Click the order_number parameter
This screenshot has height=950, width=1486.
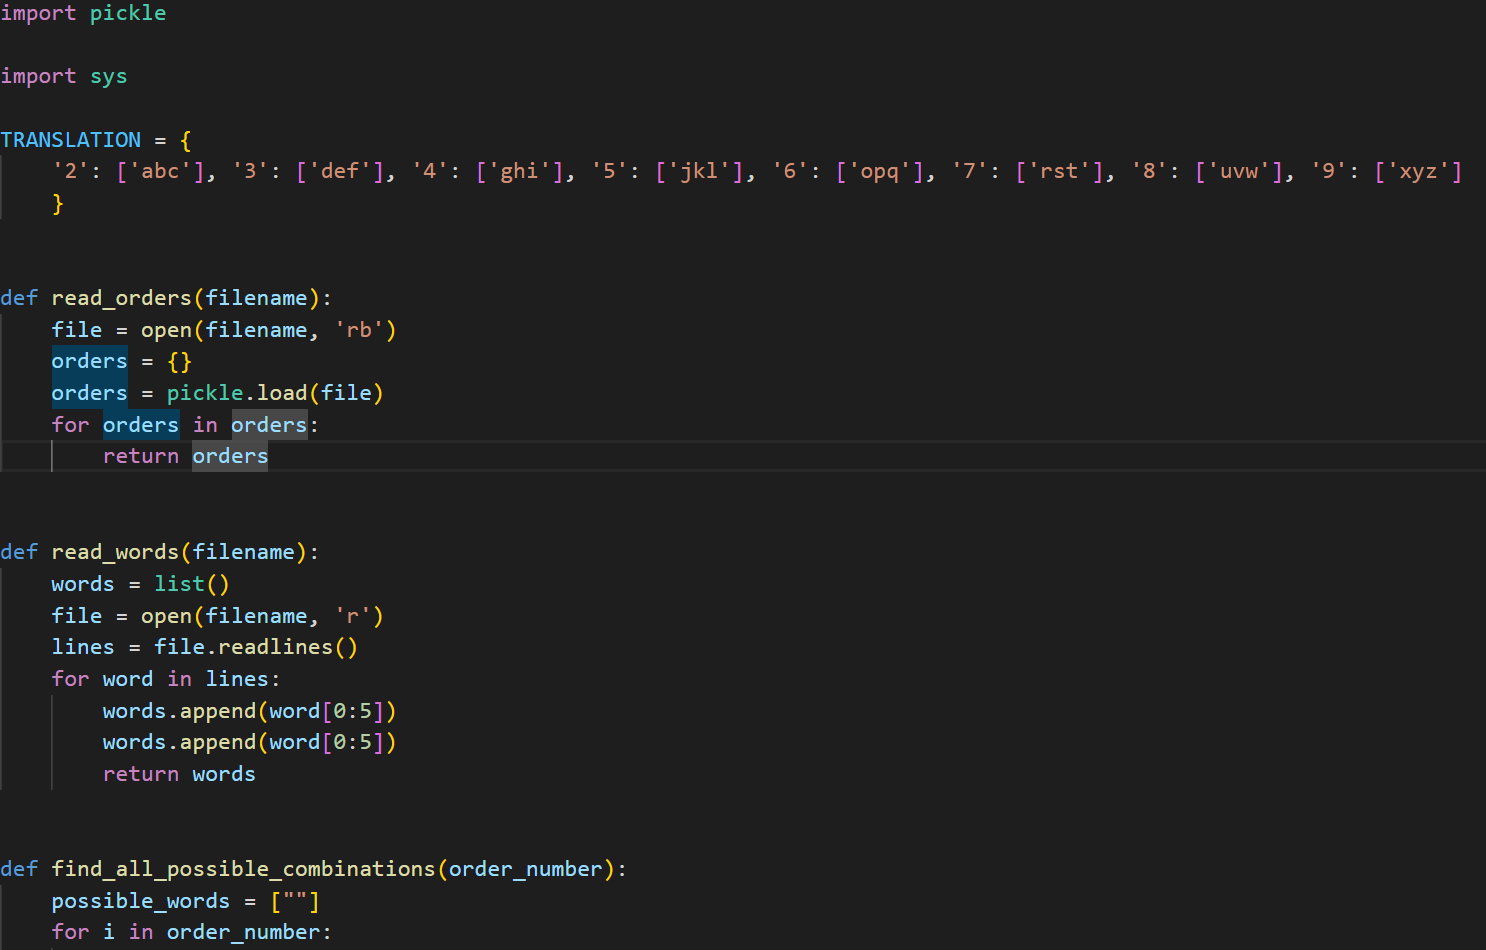(x=525, y=868)
